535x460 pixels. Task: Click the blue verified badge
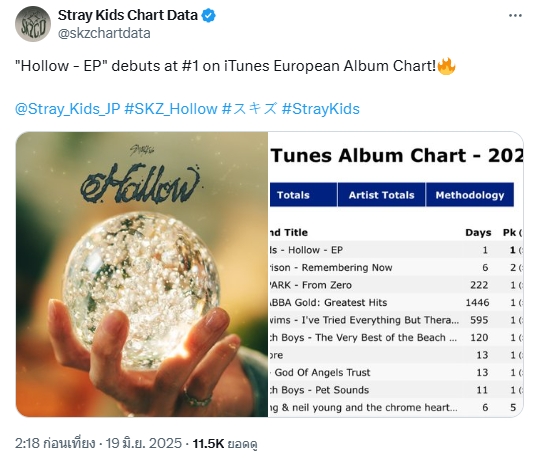[208, 15]
